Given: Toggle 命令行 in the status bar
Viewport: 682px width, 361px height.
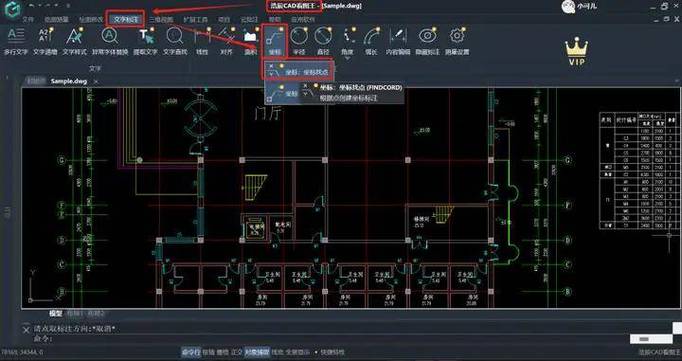Looking at the screenshot, I should [191, 352].
